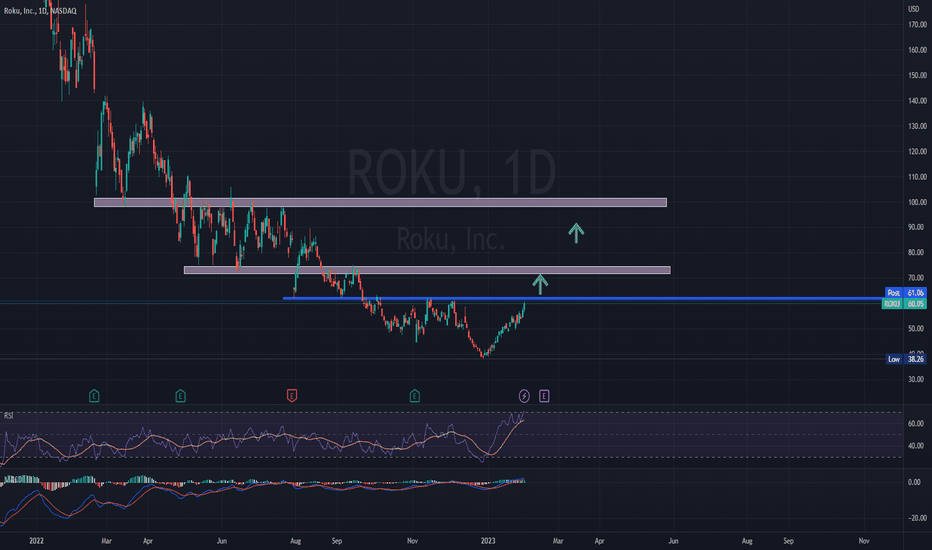Click the -20.00 value on the MACD scale
The width and height of the screenshot is (932, 550).
pyautogui.click(x=915, y=518)
